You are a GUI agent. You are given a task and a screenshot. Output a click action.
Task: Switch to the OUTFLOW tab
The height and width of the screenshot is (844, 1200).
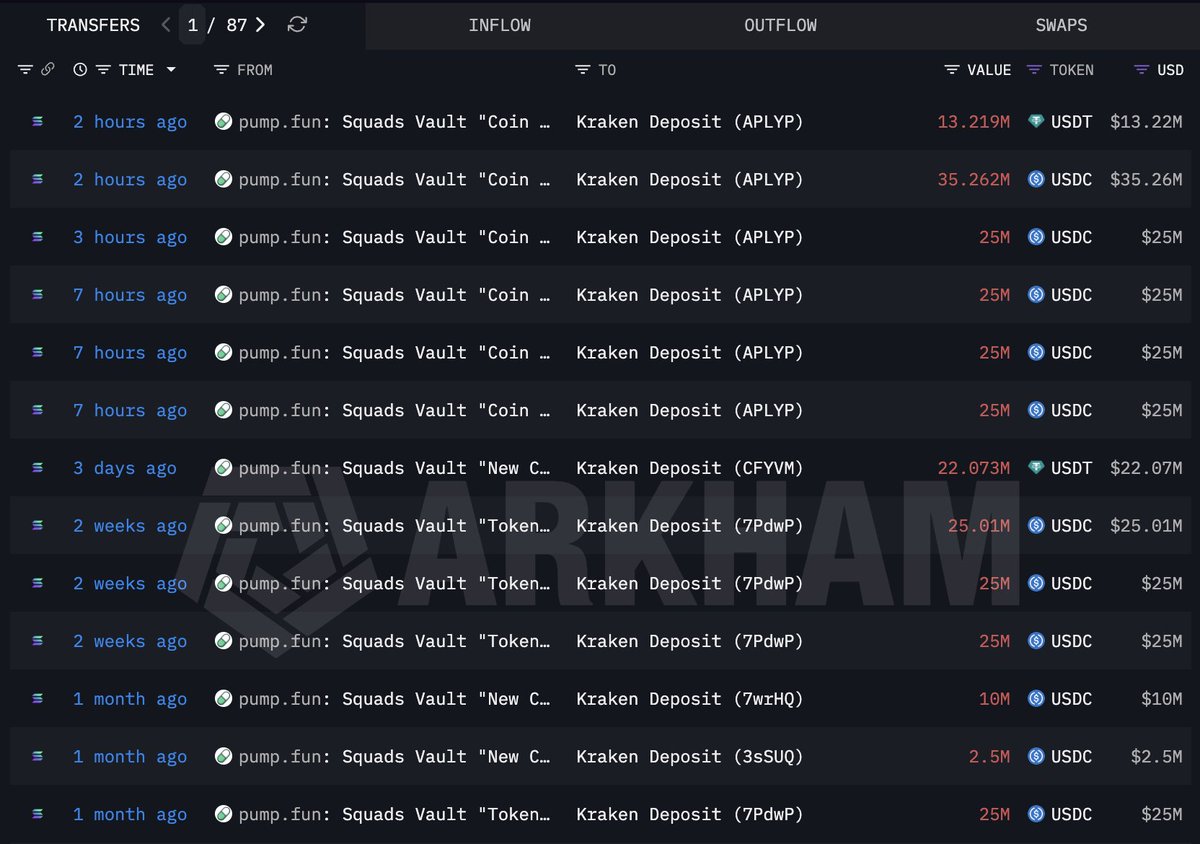pyautogui.click(x=780, y=25)
